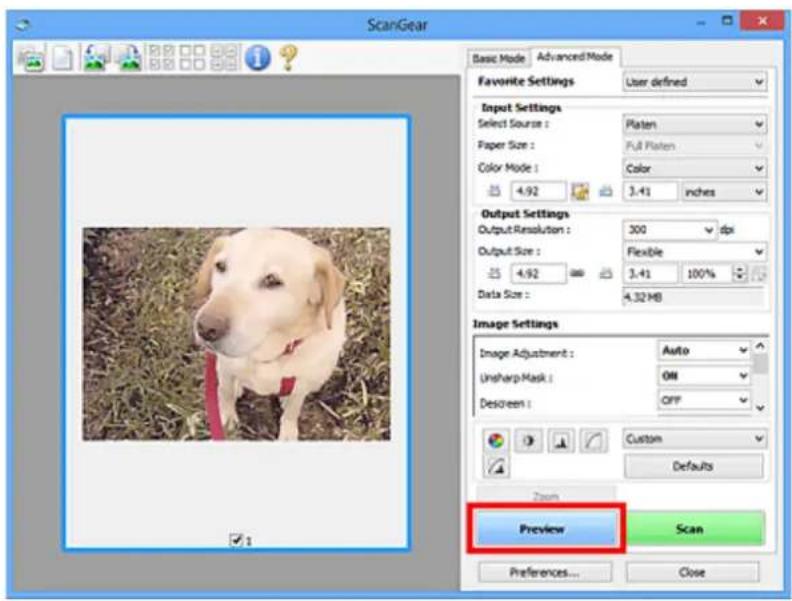
Task: Open the Favorite Settings dropdown
Action: click(695, 82)
